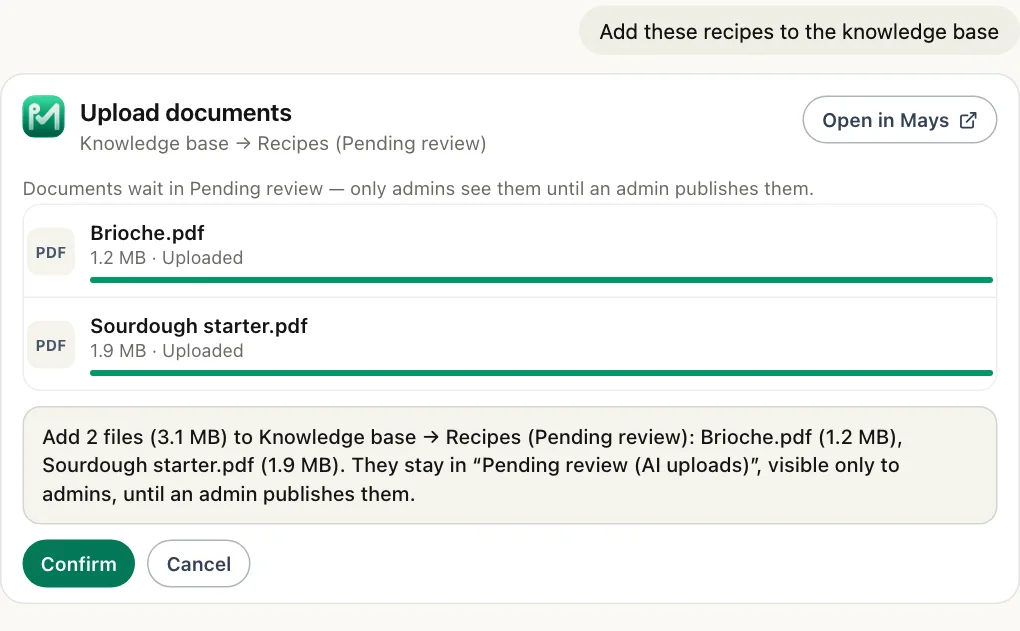Click the 'Add these recipes to the knowledge base' message
The image size is (1020, 631).
(x=799, y=31)
